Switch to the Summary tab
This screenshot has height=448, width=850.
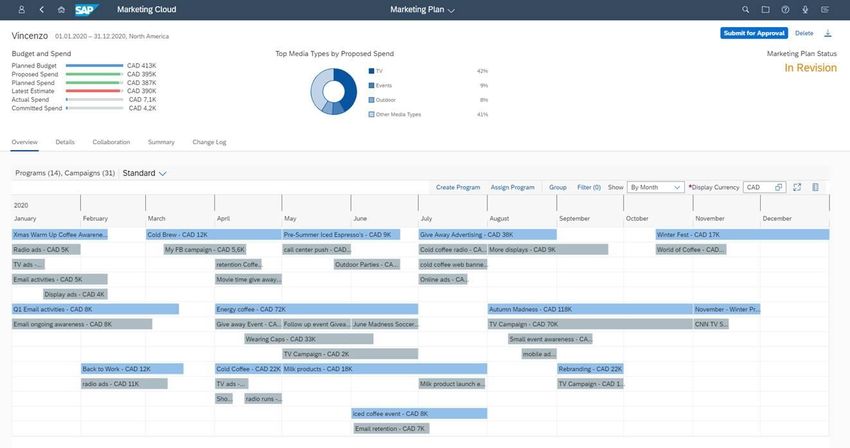pyautogui.click(x=161, y=142)
